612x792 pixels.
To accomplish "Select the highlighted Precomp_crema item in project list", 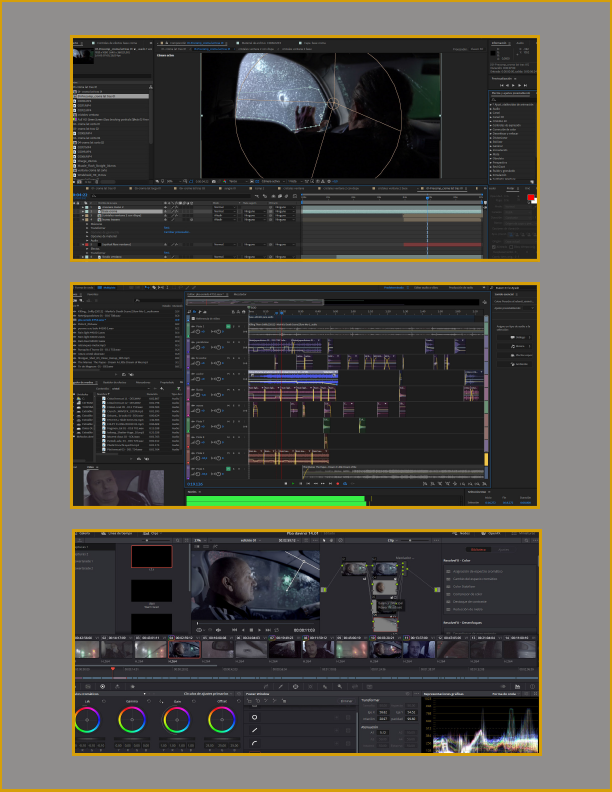I will pos(112,96).
